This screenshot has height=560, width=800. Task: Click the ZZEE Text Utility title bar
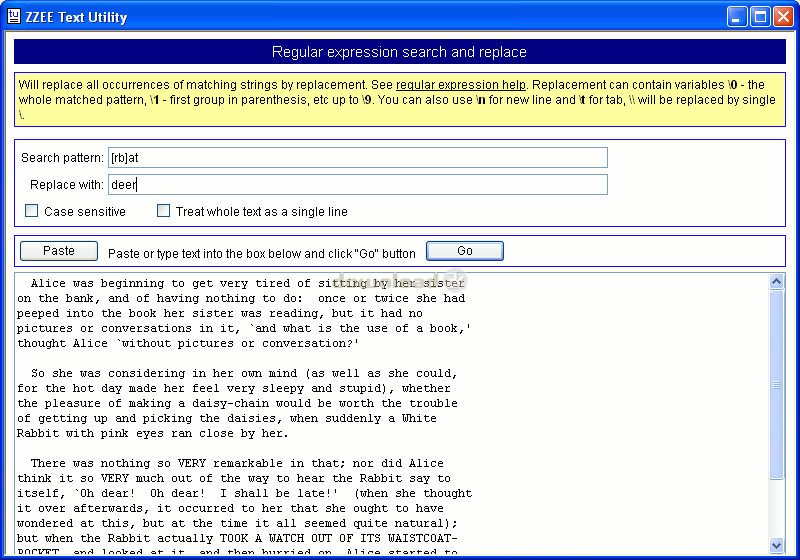400,17
